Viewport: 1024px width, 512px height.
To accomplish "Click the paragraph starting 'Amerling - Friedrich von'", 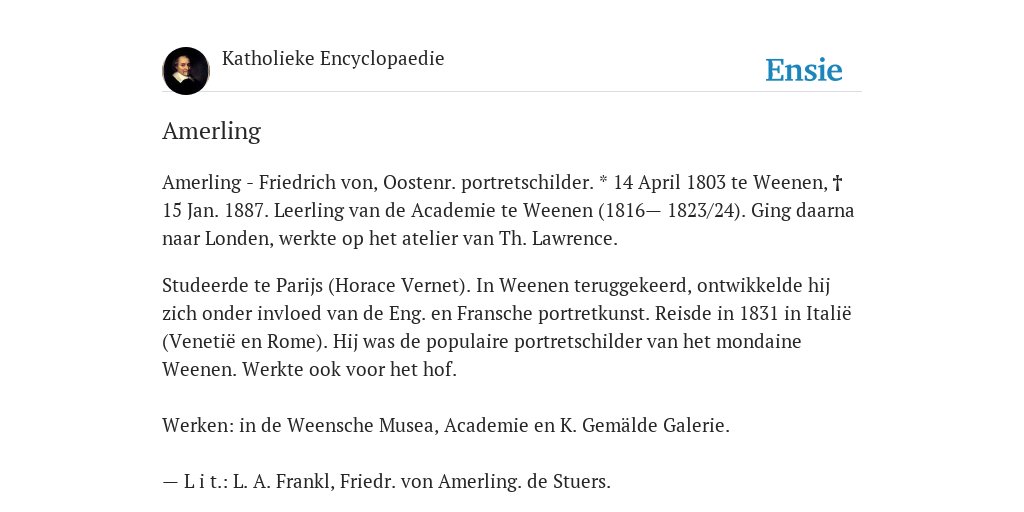I will click(508, 210).
